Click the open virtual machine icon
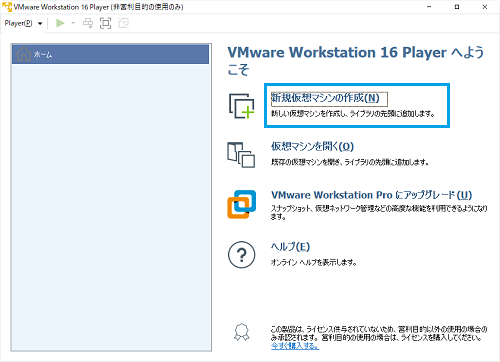This screenshot has width=500, height=362. pyautogui.click(x=241, y=155)
